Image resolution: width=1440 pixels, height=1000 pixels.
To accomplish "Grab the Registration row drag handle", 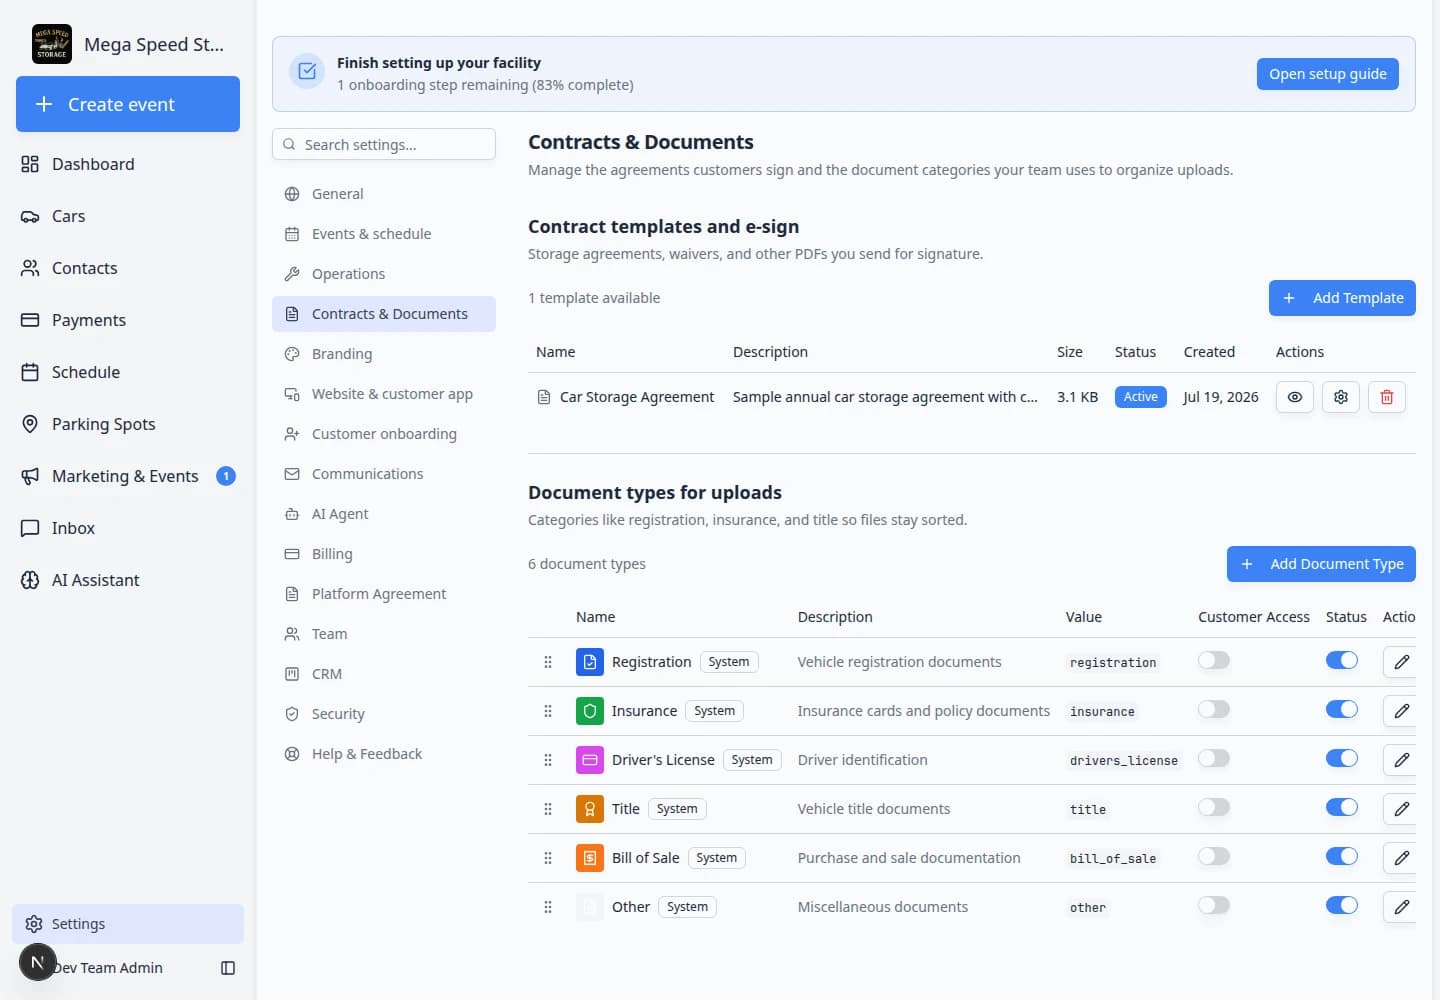I will coord(548,662).
